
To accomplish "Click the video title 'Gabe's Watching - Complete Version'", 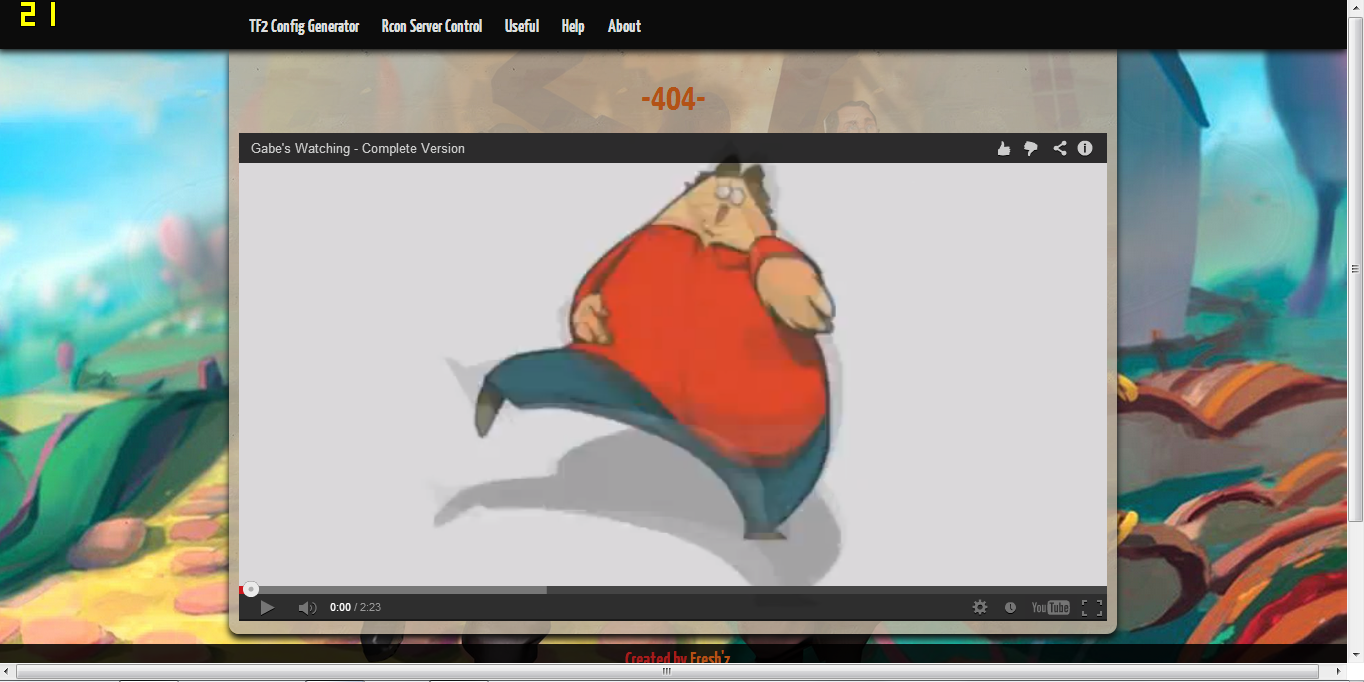I will click(x=358, y=148).
